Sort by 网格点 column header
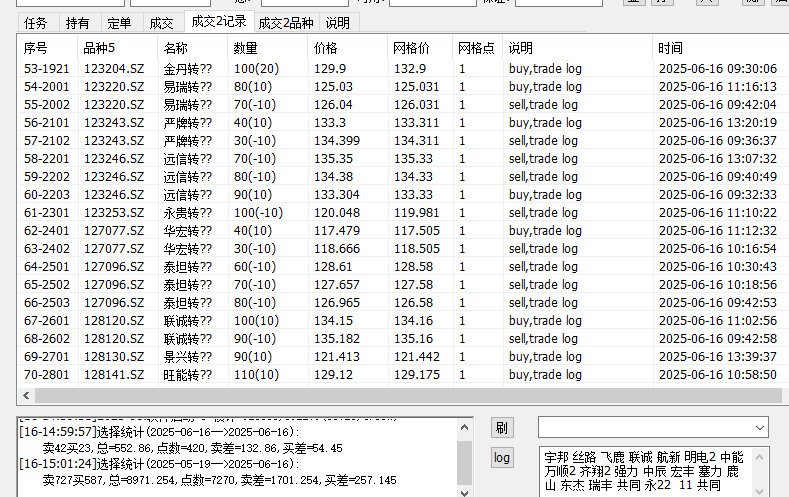Screen dimensions: 789x497 click(476, 48)
